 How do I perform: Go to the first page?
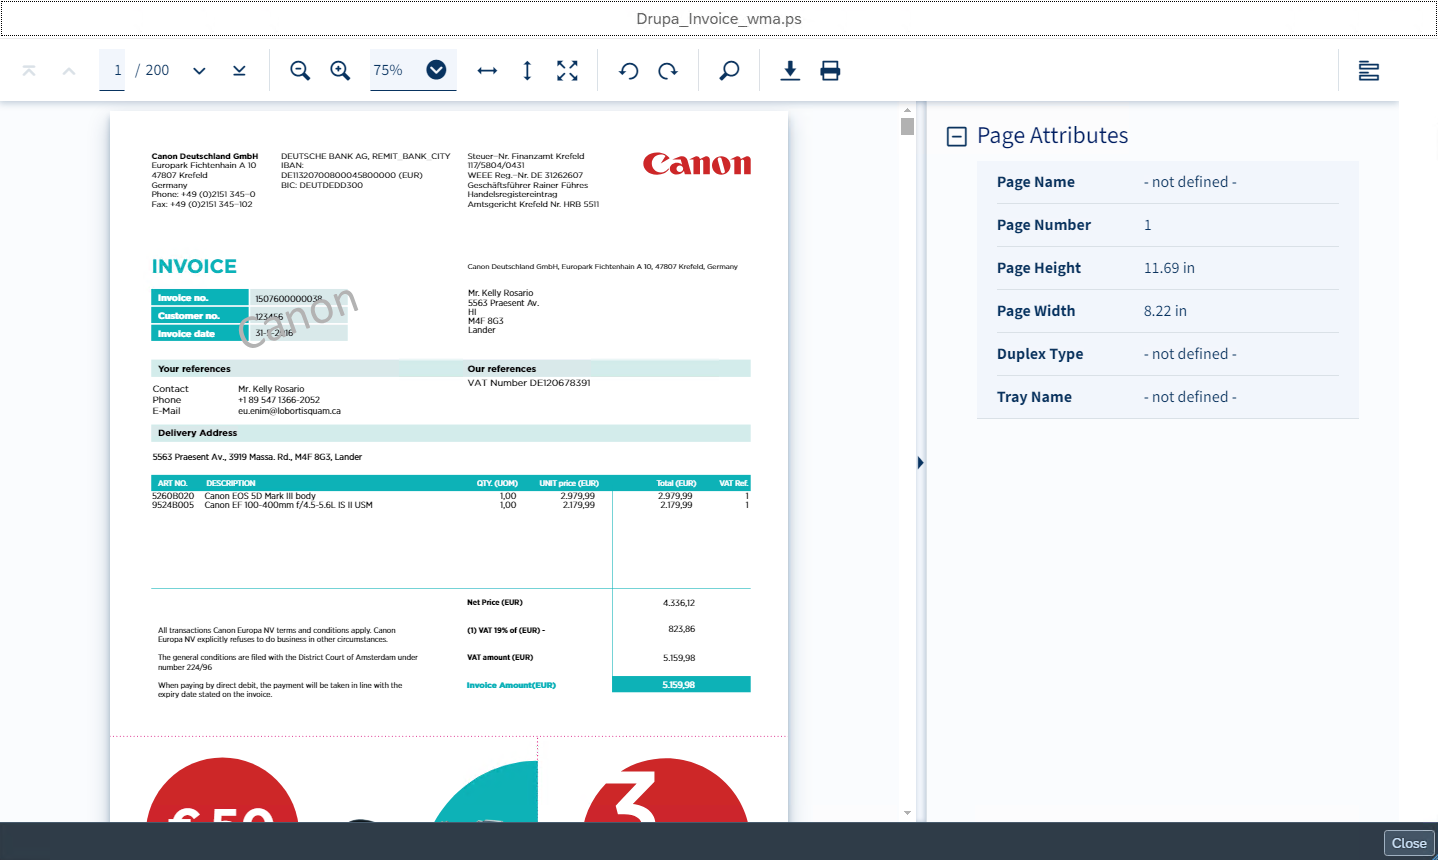29,70
